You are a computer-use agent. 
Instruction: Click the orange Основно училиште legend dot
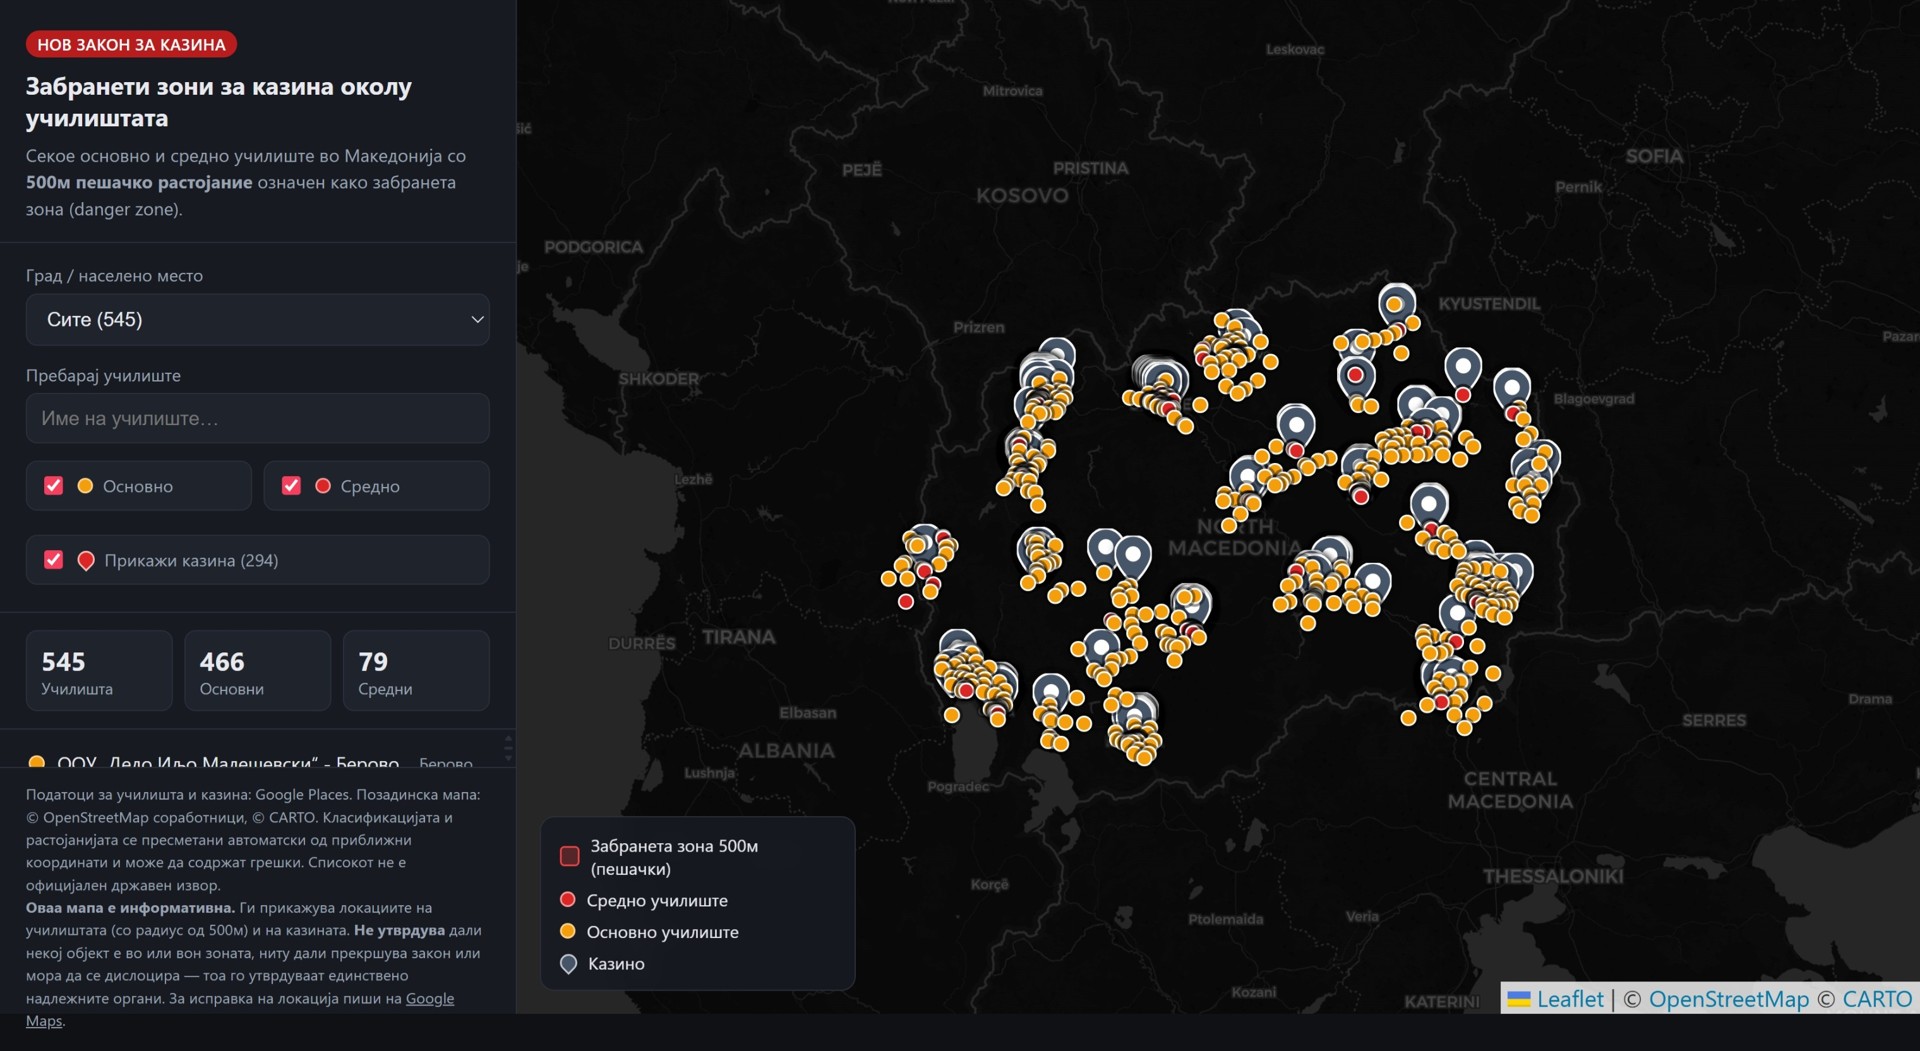pyautogui.click(x=567, y=931)
